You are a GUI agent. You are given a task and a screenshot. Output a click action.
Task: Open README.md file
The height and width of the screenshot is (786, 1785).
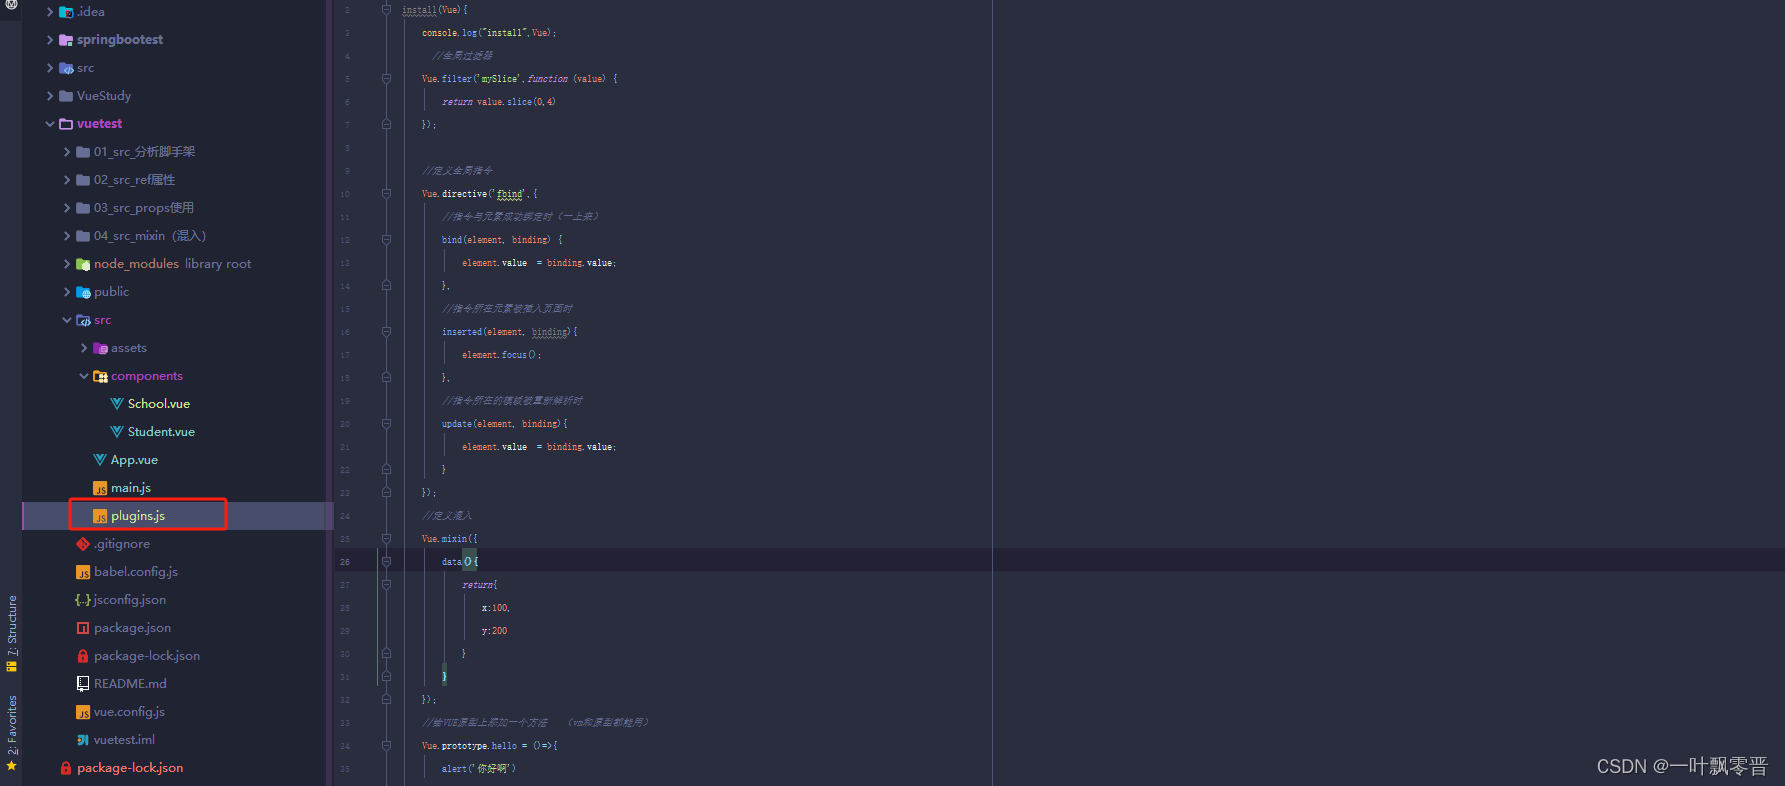tap(130, 684)
